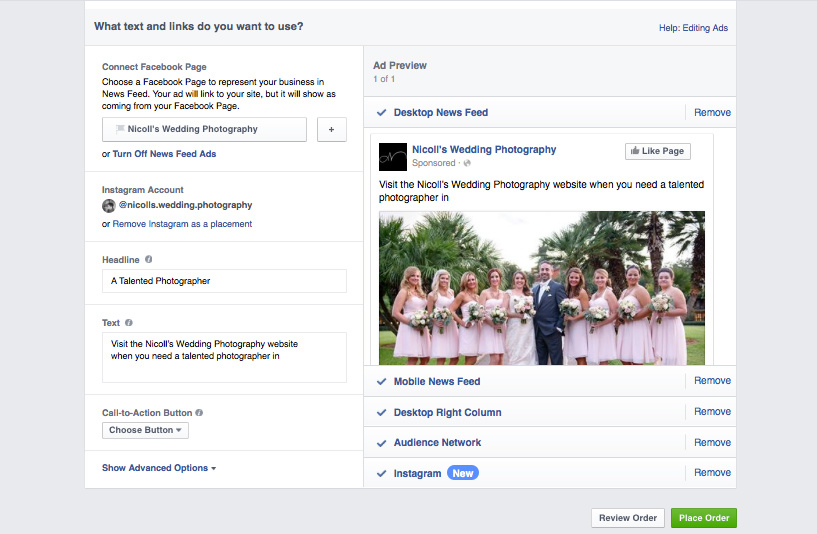Screen dimensions: 817x534
Task: Click the wedding party photo in ad preview
Action: [x=542, y=288]
